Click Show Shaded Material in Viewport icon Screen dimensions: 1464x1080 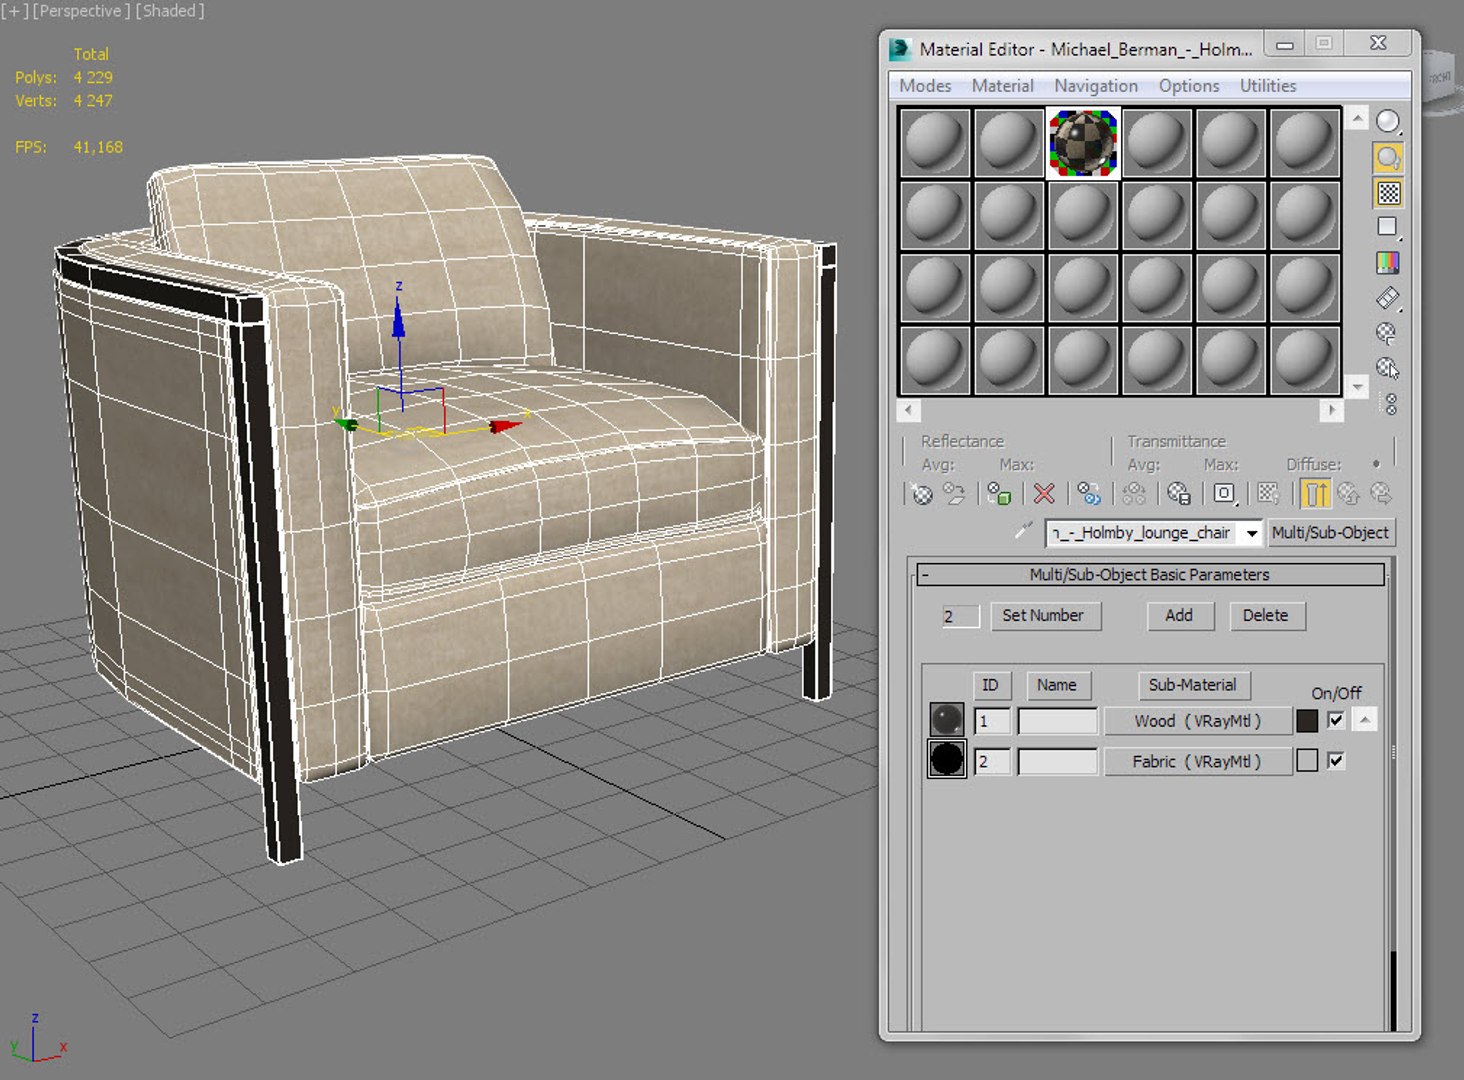[1269, 493]
